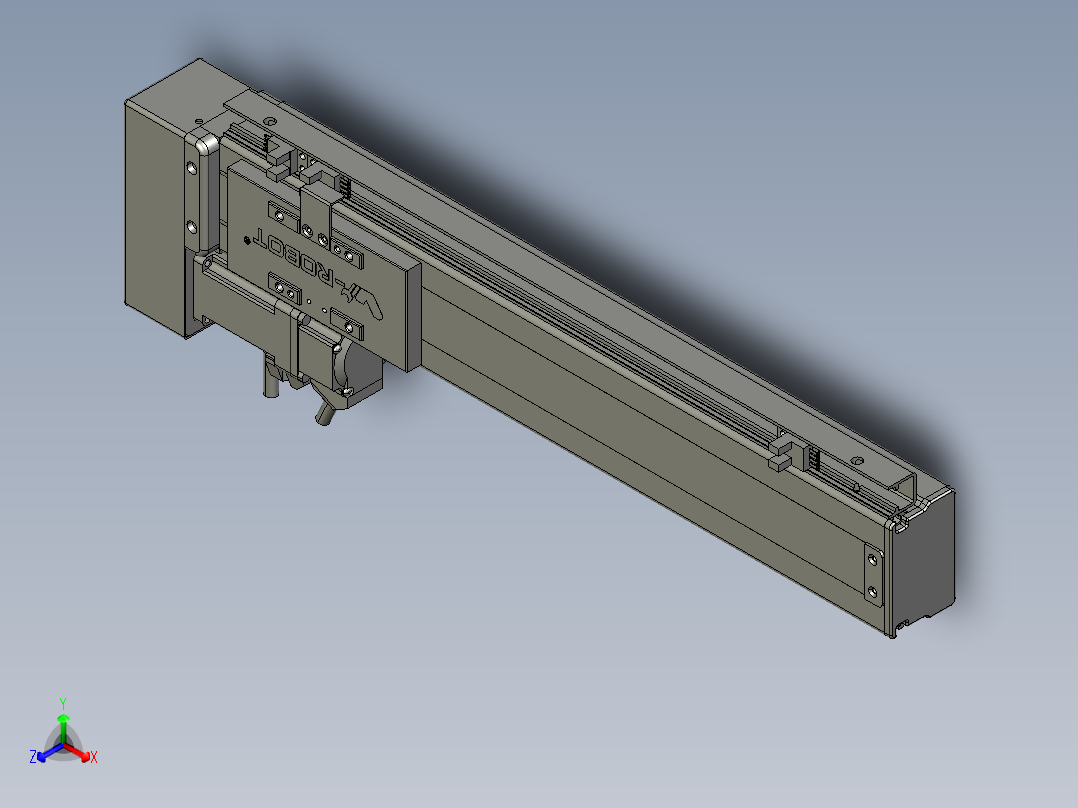
Task: Select the angled cable connector below the carriage
Action: [326, 413]
